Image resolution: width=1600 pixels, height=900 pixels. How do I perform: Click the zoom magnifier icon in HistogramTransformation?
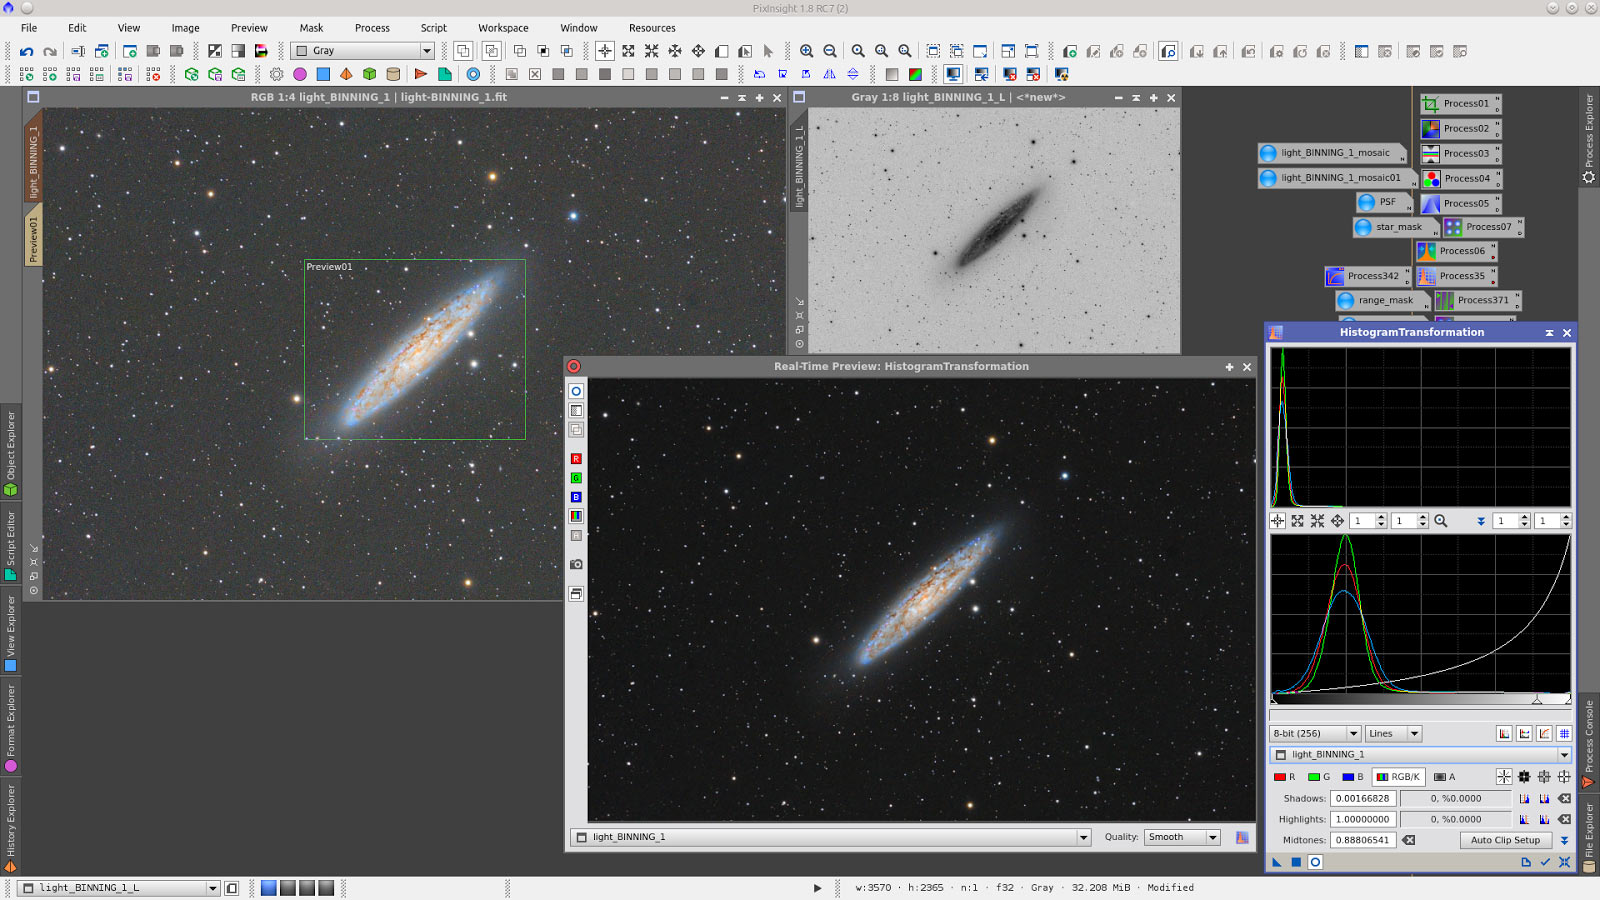coord(1441,521)
